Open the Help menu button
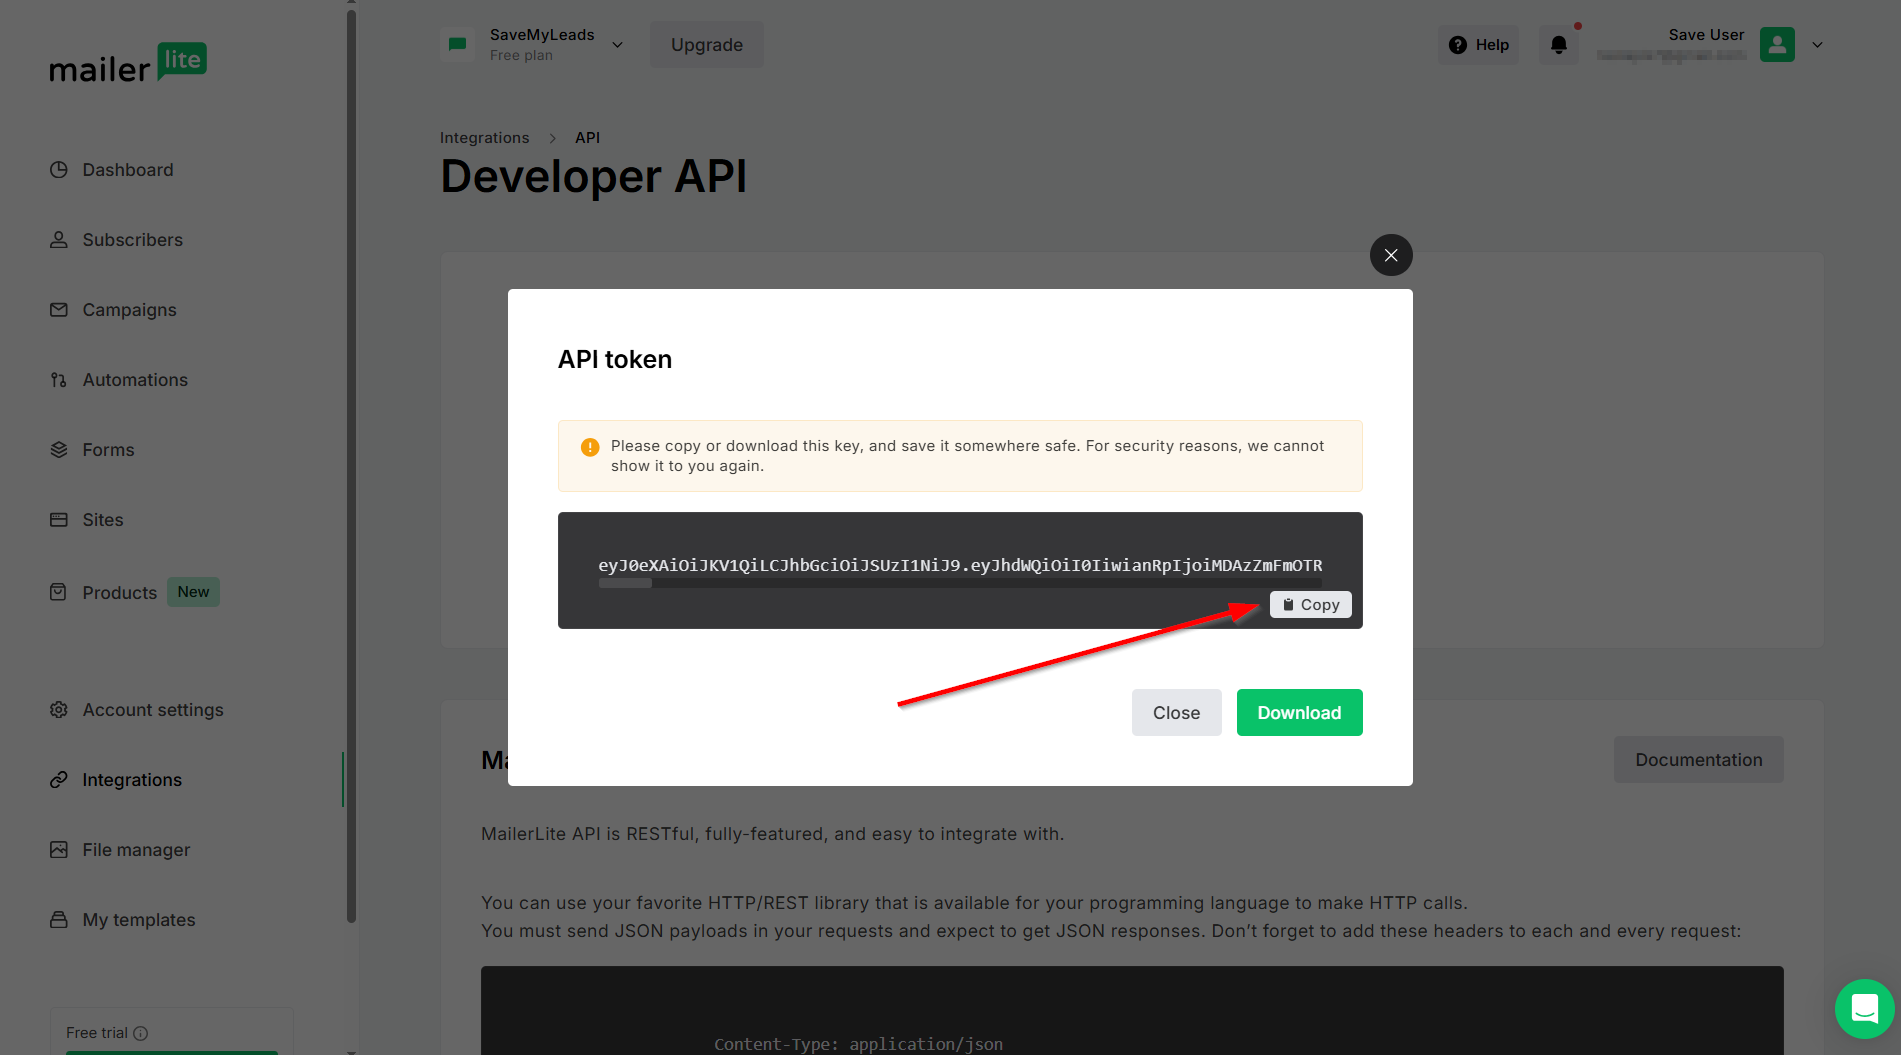 coord(1478,45)
